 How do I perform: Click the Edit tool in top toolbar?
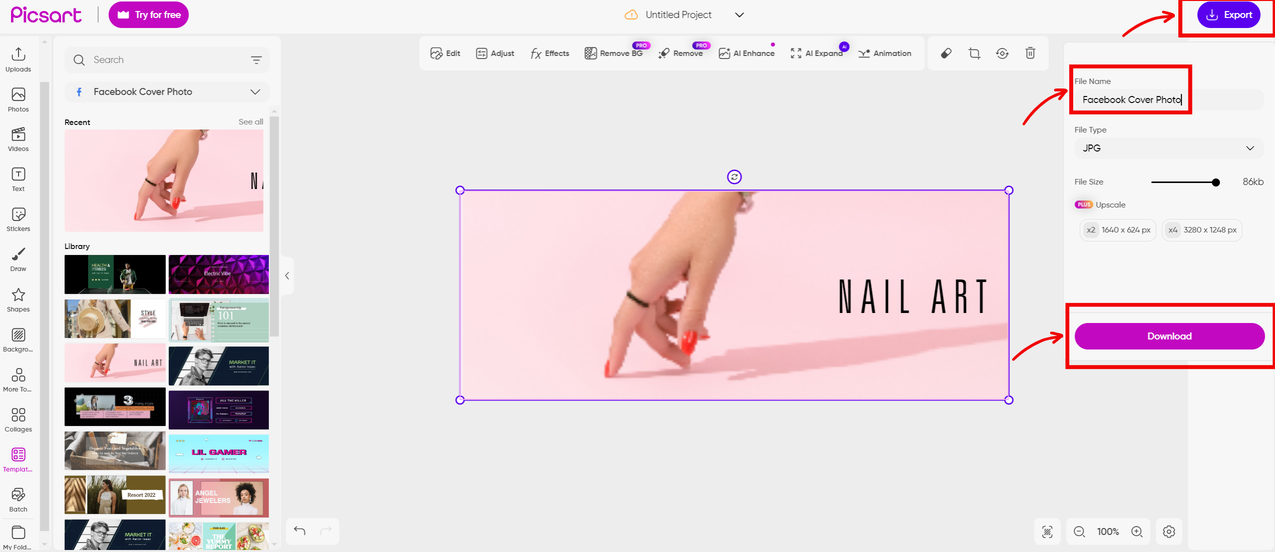[445, 53]
